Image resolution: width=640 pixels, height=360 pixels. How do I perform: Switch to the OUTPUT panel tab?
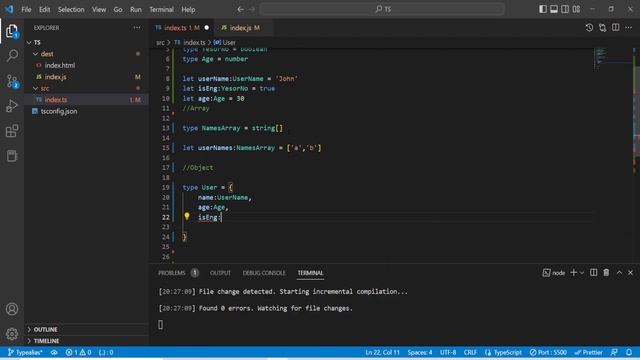[220, 273]
